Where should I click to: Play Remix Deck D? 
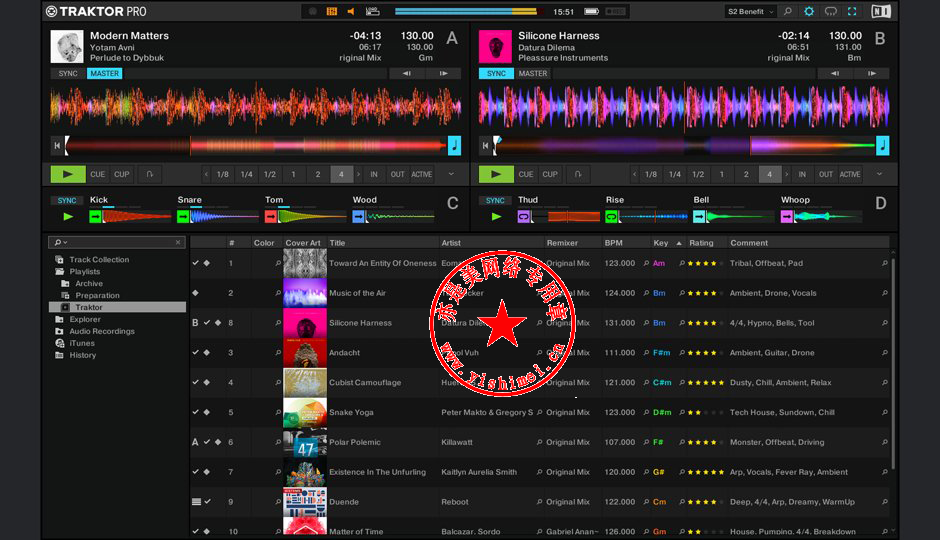[496, 216]
